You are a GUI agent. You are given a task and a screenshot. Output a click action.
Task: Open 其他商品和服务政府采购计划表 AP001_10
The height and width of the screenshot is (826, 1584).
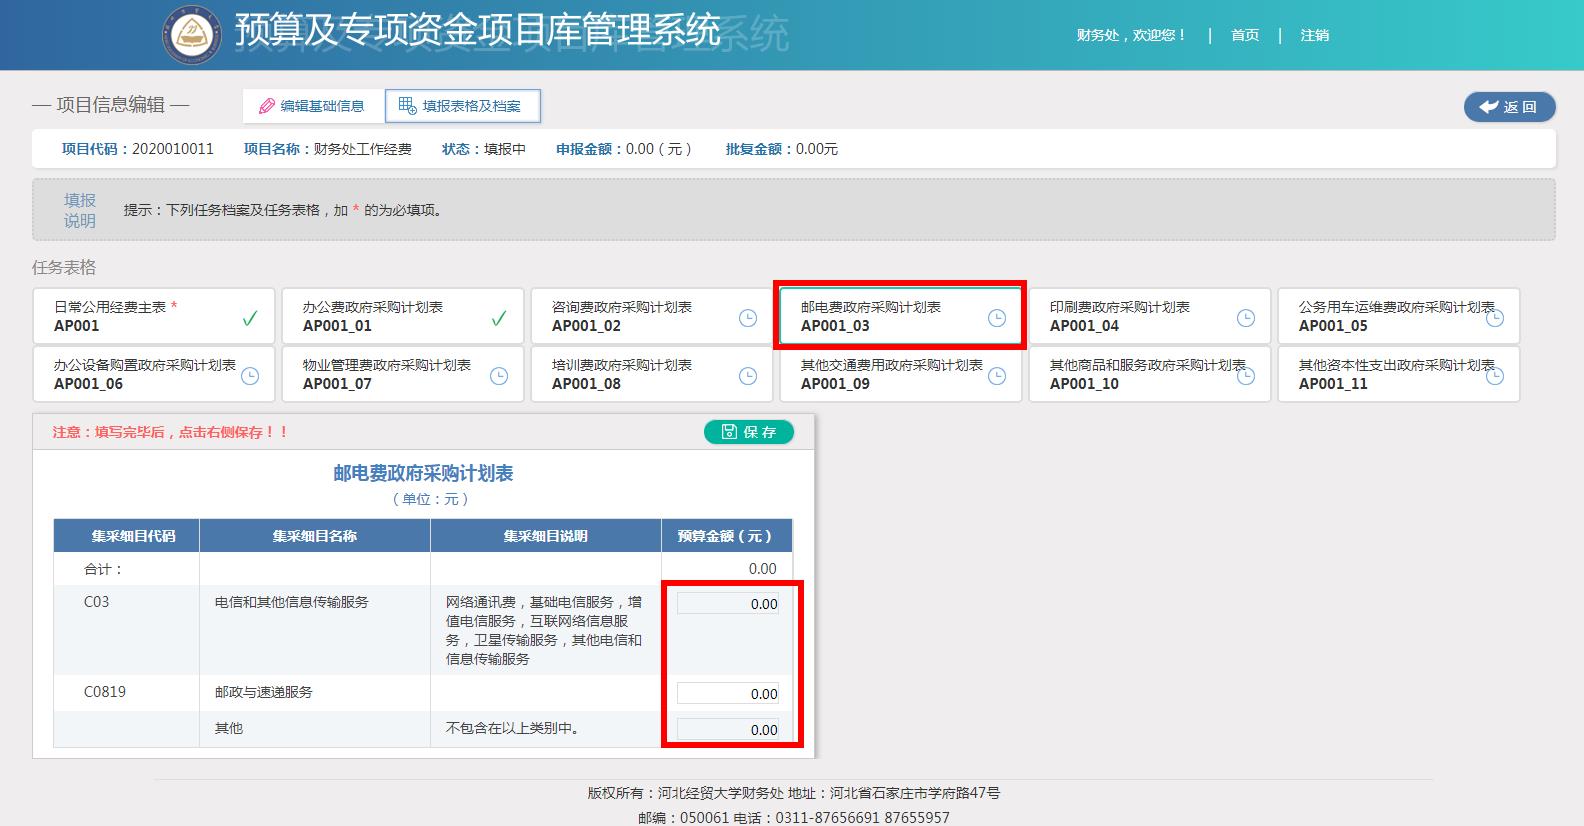[1149, 375]
